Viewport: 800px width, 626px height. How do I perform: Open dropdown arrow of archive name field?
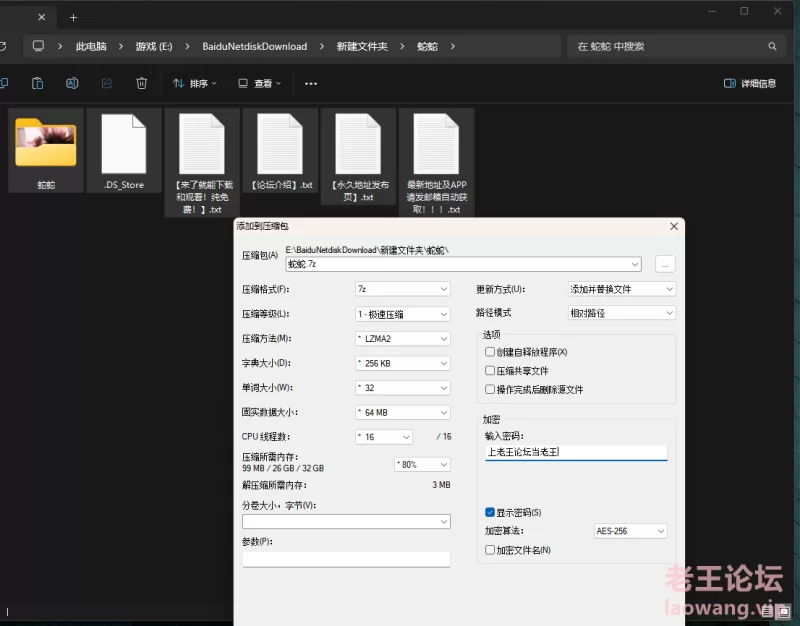coord(635,264)
